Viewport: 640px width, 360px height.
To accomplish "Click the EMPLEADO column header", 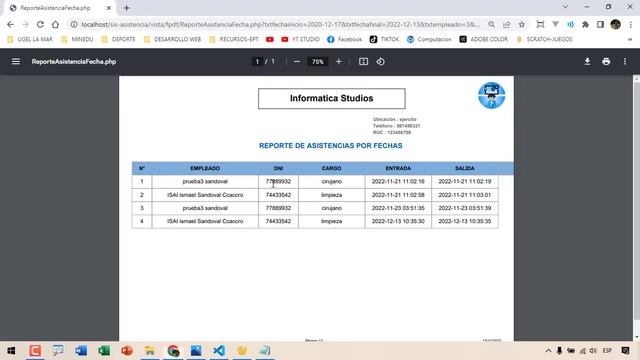I will [x=205, y=168].
